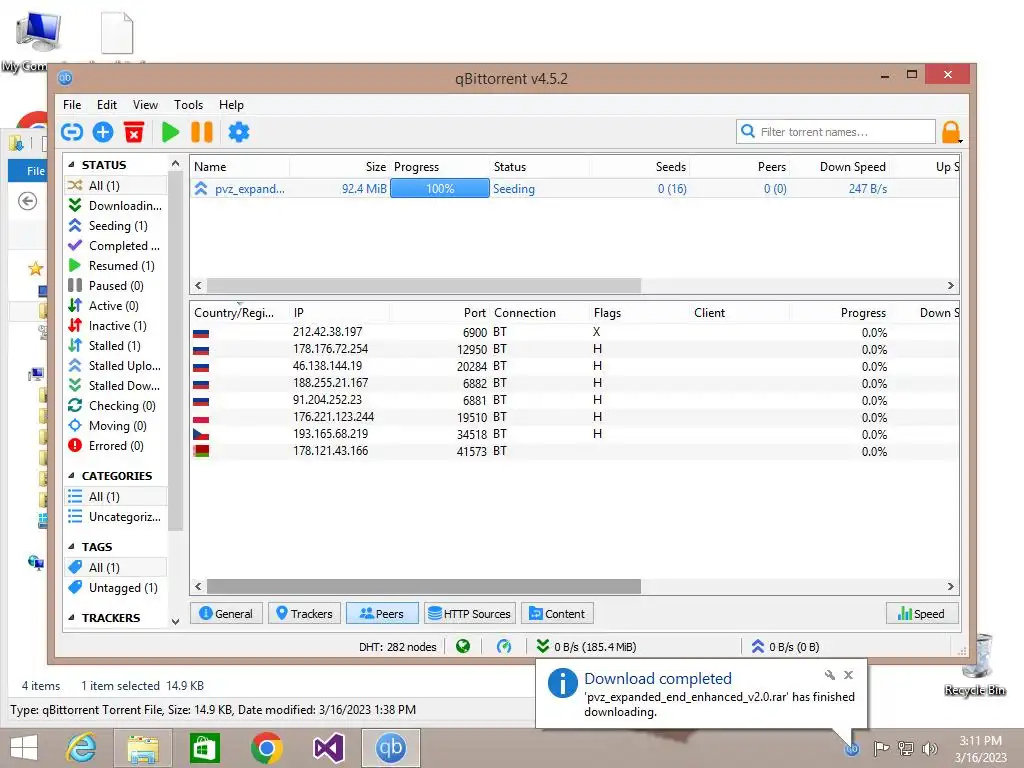The height and width of the screenshot is (768, 1024).
Task: Open the Help menu
Action: click(231, 104)
